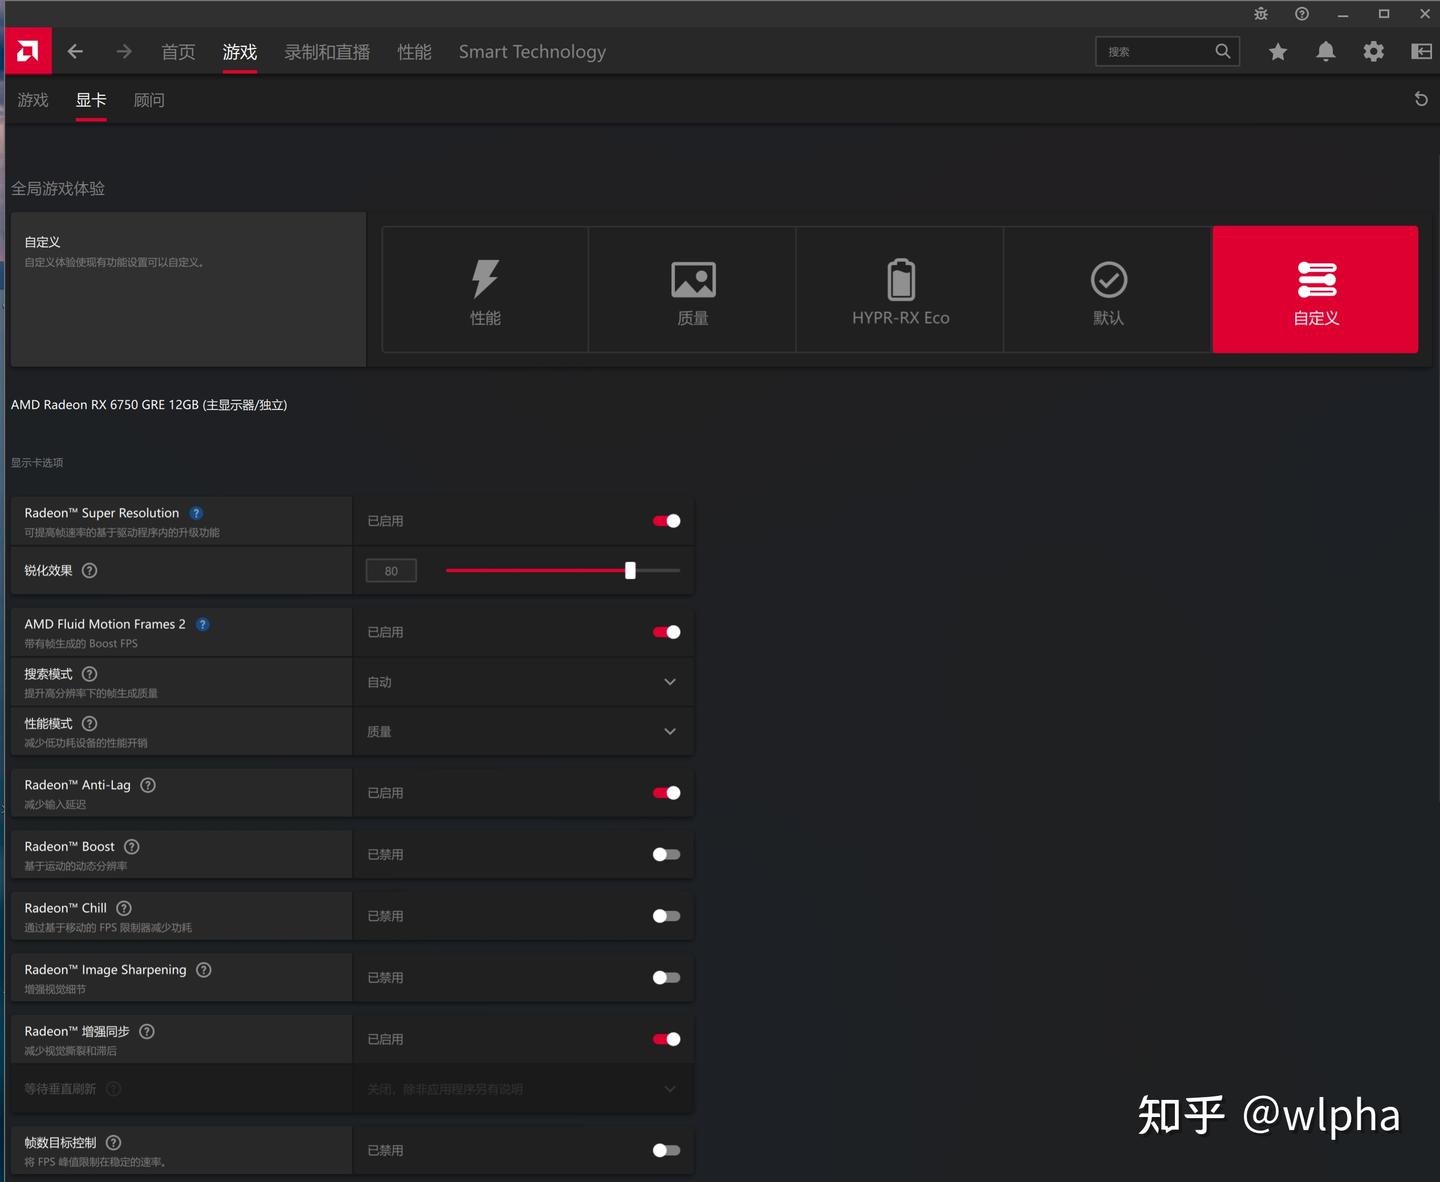Viewport: 1440px width, 1182px height.
Task: Open 性能 top navigation tab
Action: (x=414, y=52)
